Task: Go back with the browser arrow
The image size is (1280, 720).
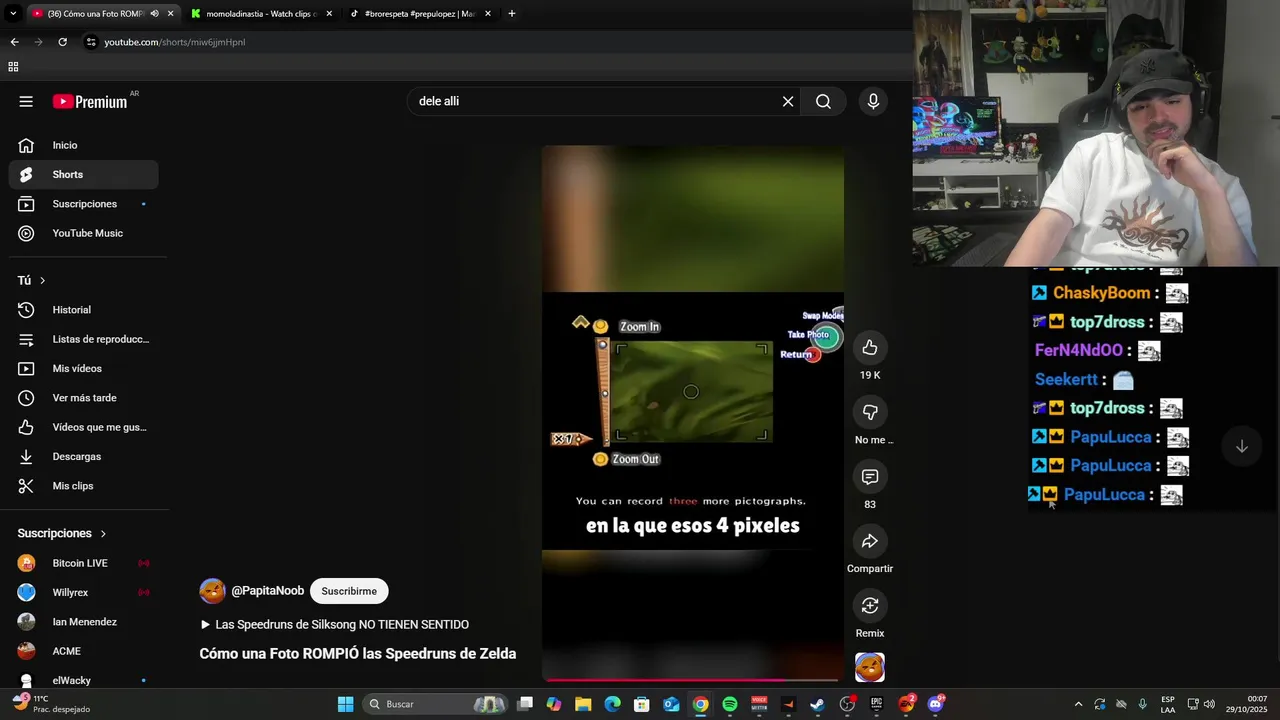Action: 14,42
